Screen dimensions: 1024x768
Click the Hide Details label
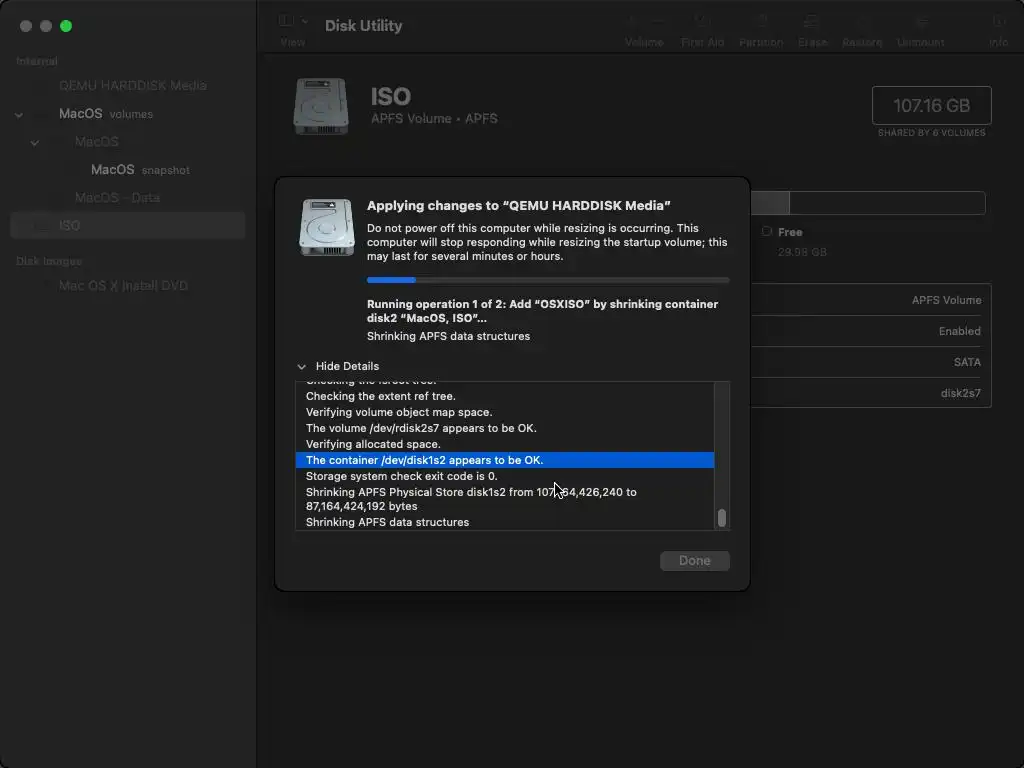347,366
